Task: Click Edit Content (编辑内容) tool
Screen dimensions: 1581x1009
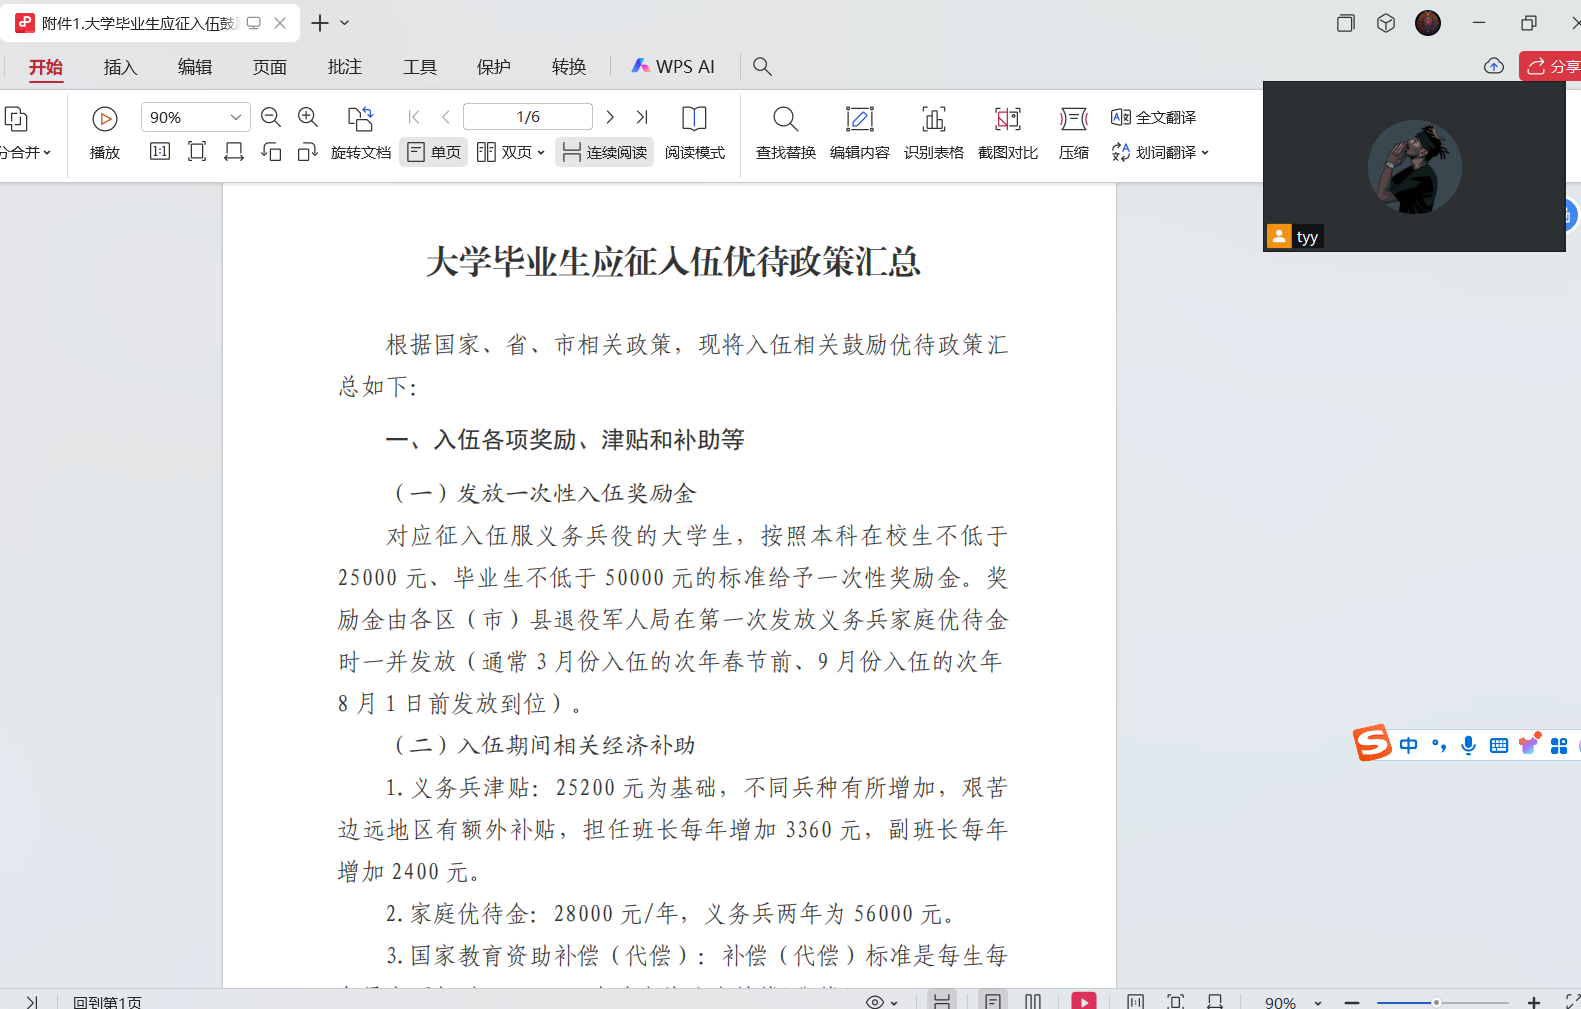Action: point(859,132)
